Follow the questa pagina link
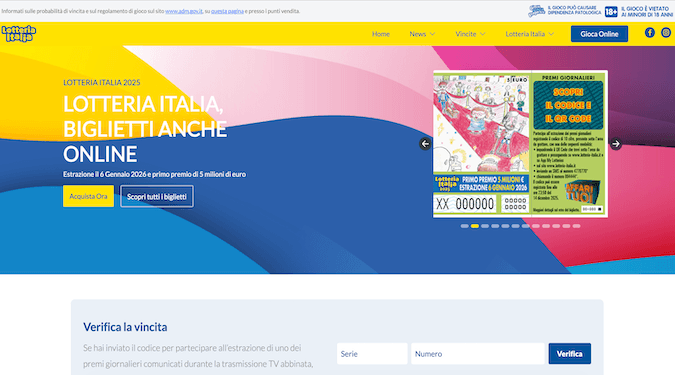This screenshot has width=675, height=375. (227, 11)
